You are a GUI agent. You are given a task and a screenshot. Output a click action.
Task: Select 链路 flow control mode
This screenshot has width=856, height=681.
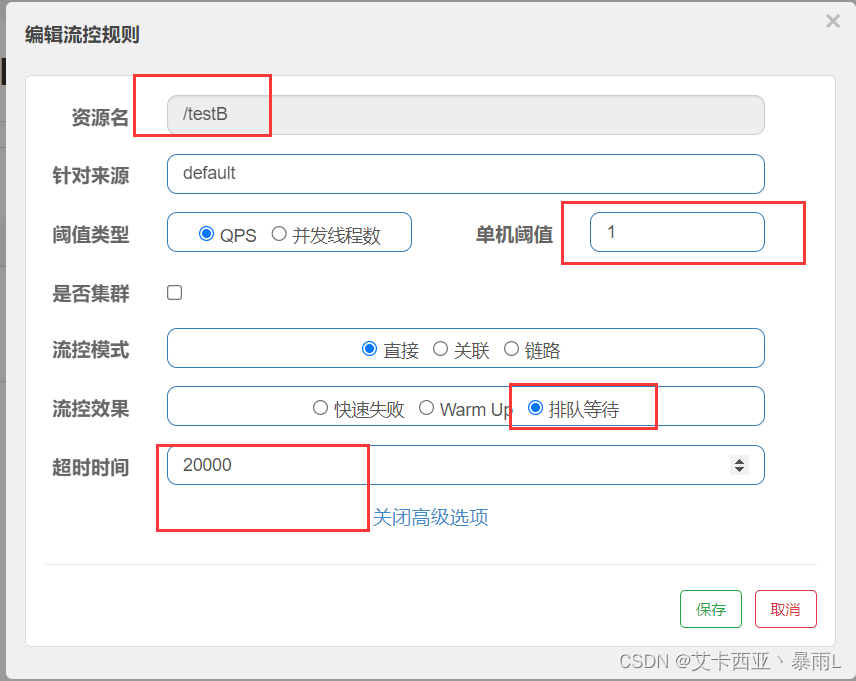coord(511,348)
